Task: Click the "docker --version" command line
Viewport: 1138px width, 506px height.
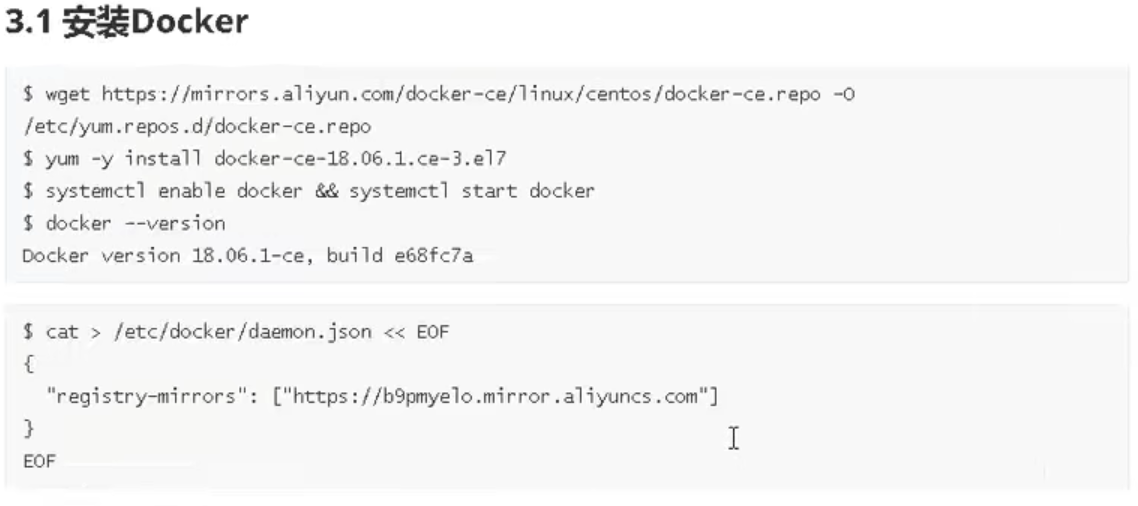Action: pyautogui.click(x=135, y=223)
